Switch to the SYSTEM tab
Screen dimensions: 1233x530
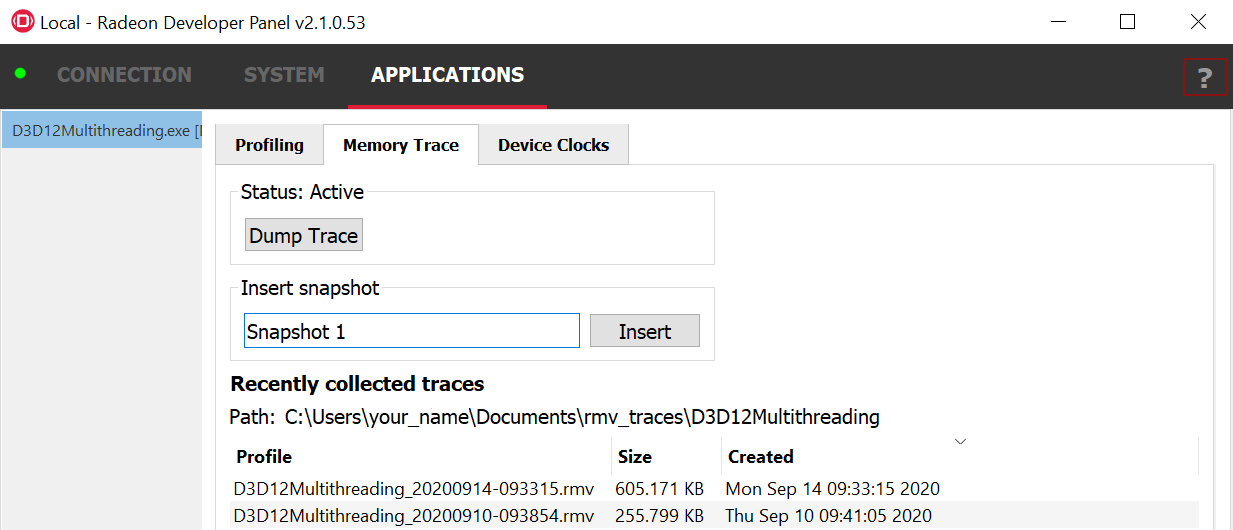[x=284, y=75]
